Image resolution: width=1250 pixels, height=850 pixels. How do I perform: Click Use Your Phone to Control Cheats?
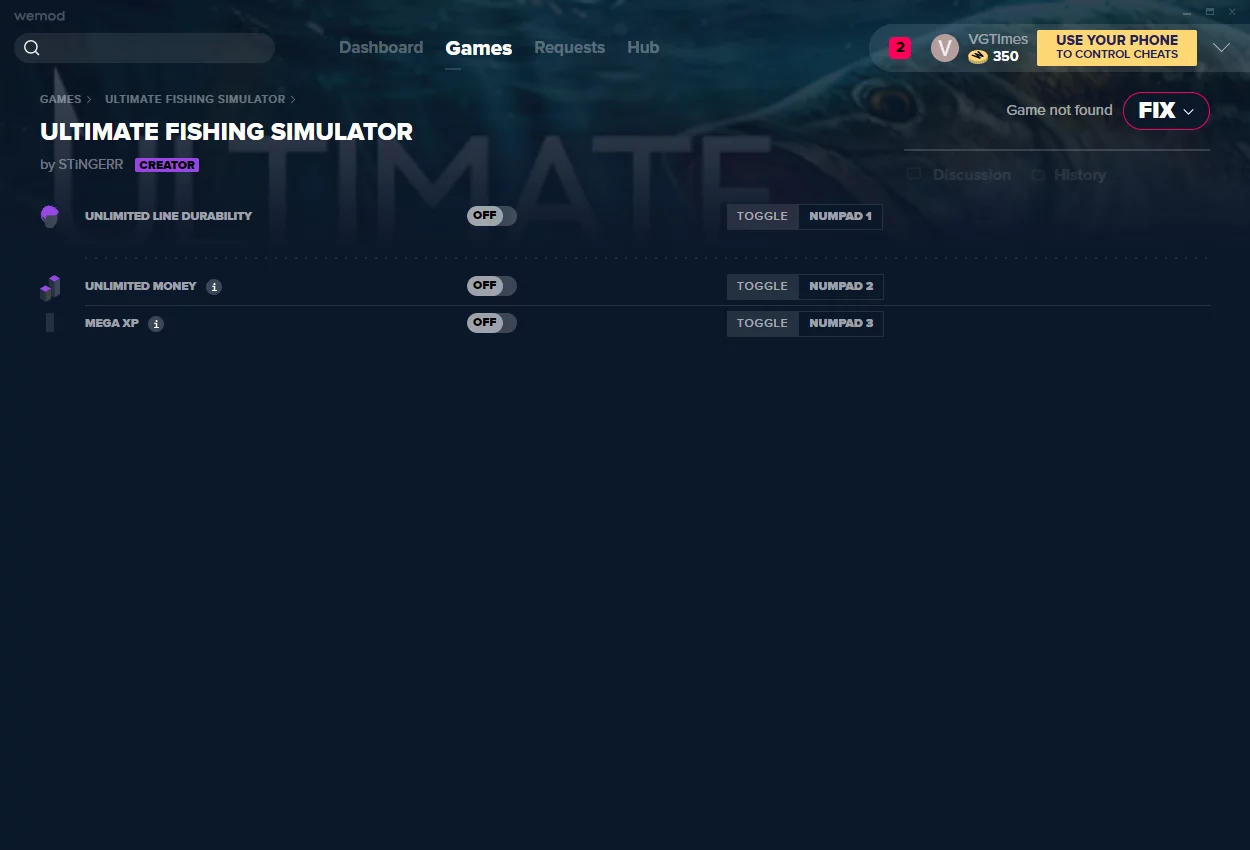[x=1117, y=48]
